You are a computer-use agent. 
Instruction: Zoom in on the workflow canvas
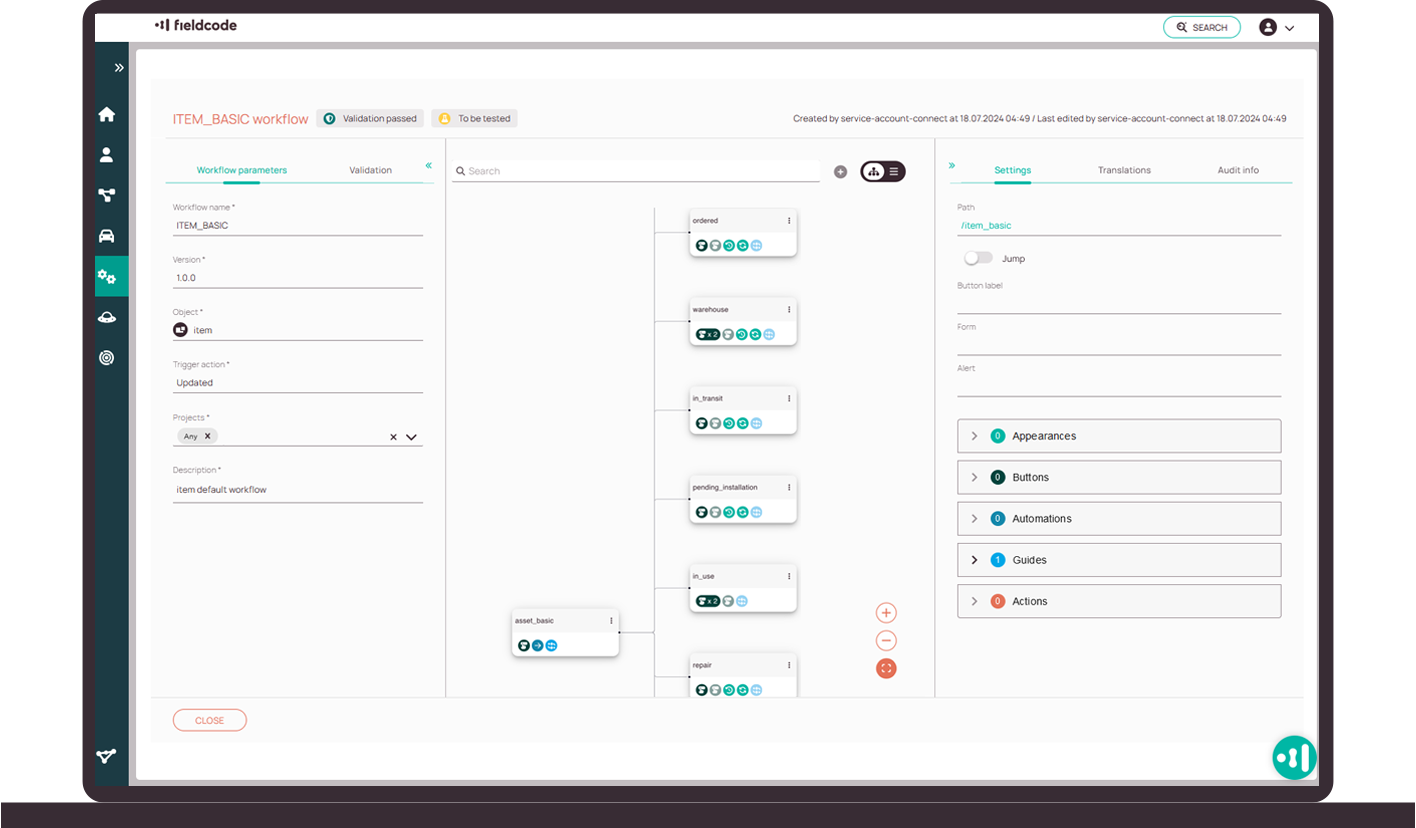[886, 611]
